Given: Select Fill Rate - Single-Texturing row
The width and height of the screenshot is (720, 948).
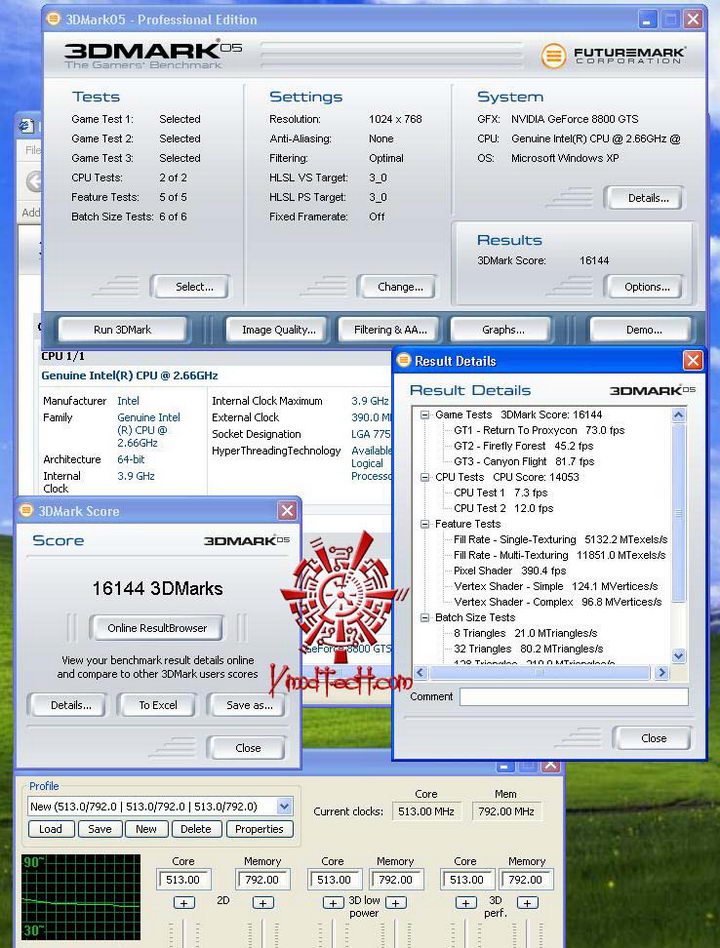Looking at the screenshot, I should 560,539.
